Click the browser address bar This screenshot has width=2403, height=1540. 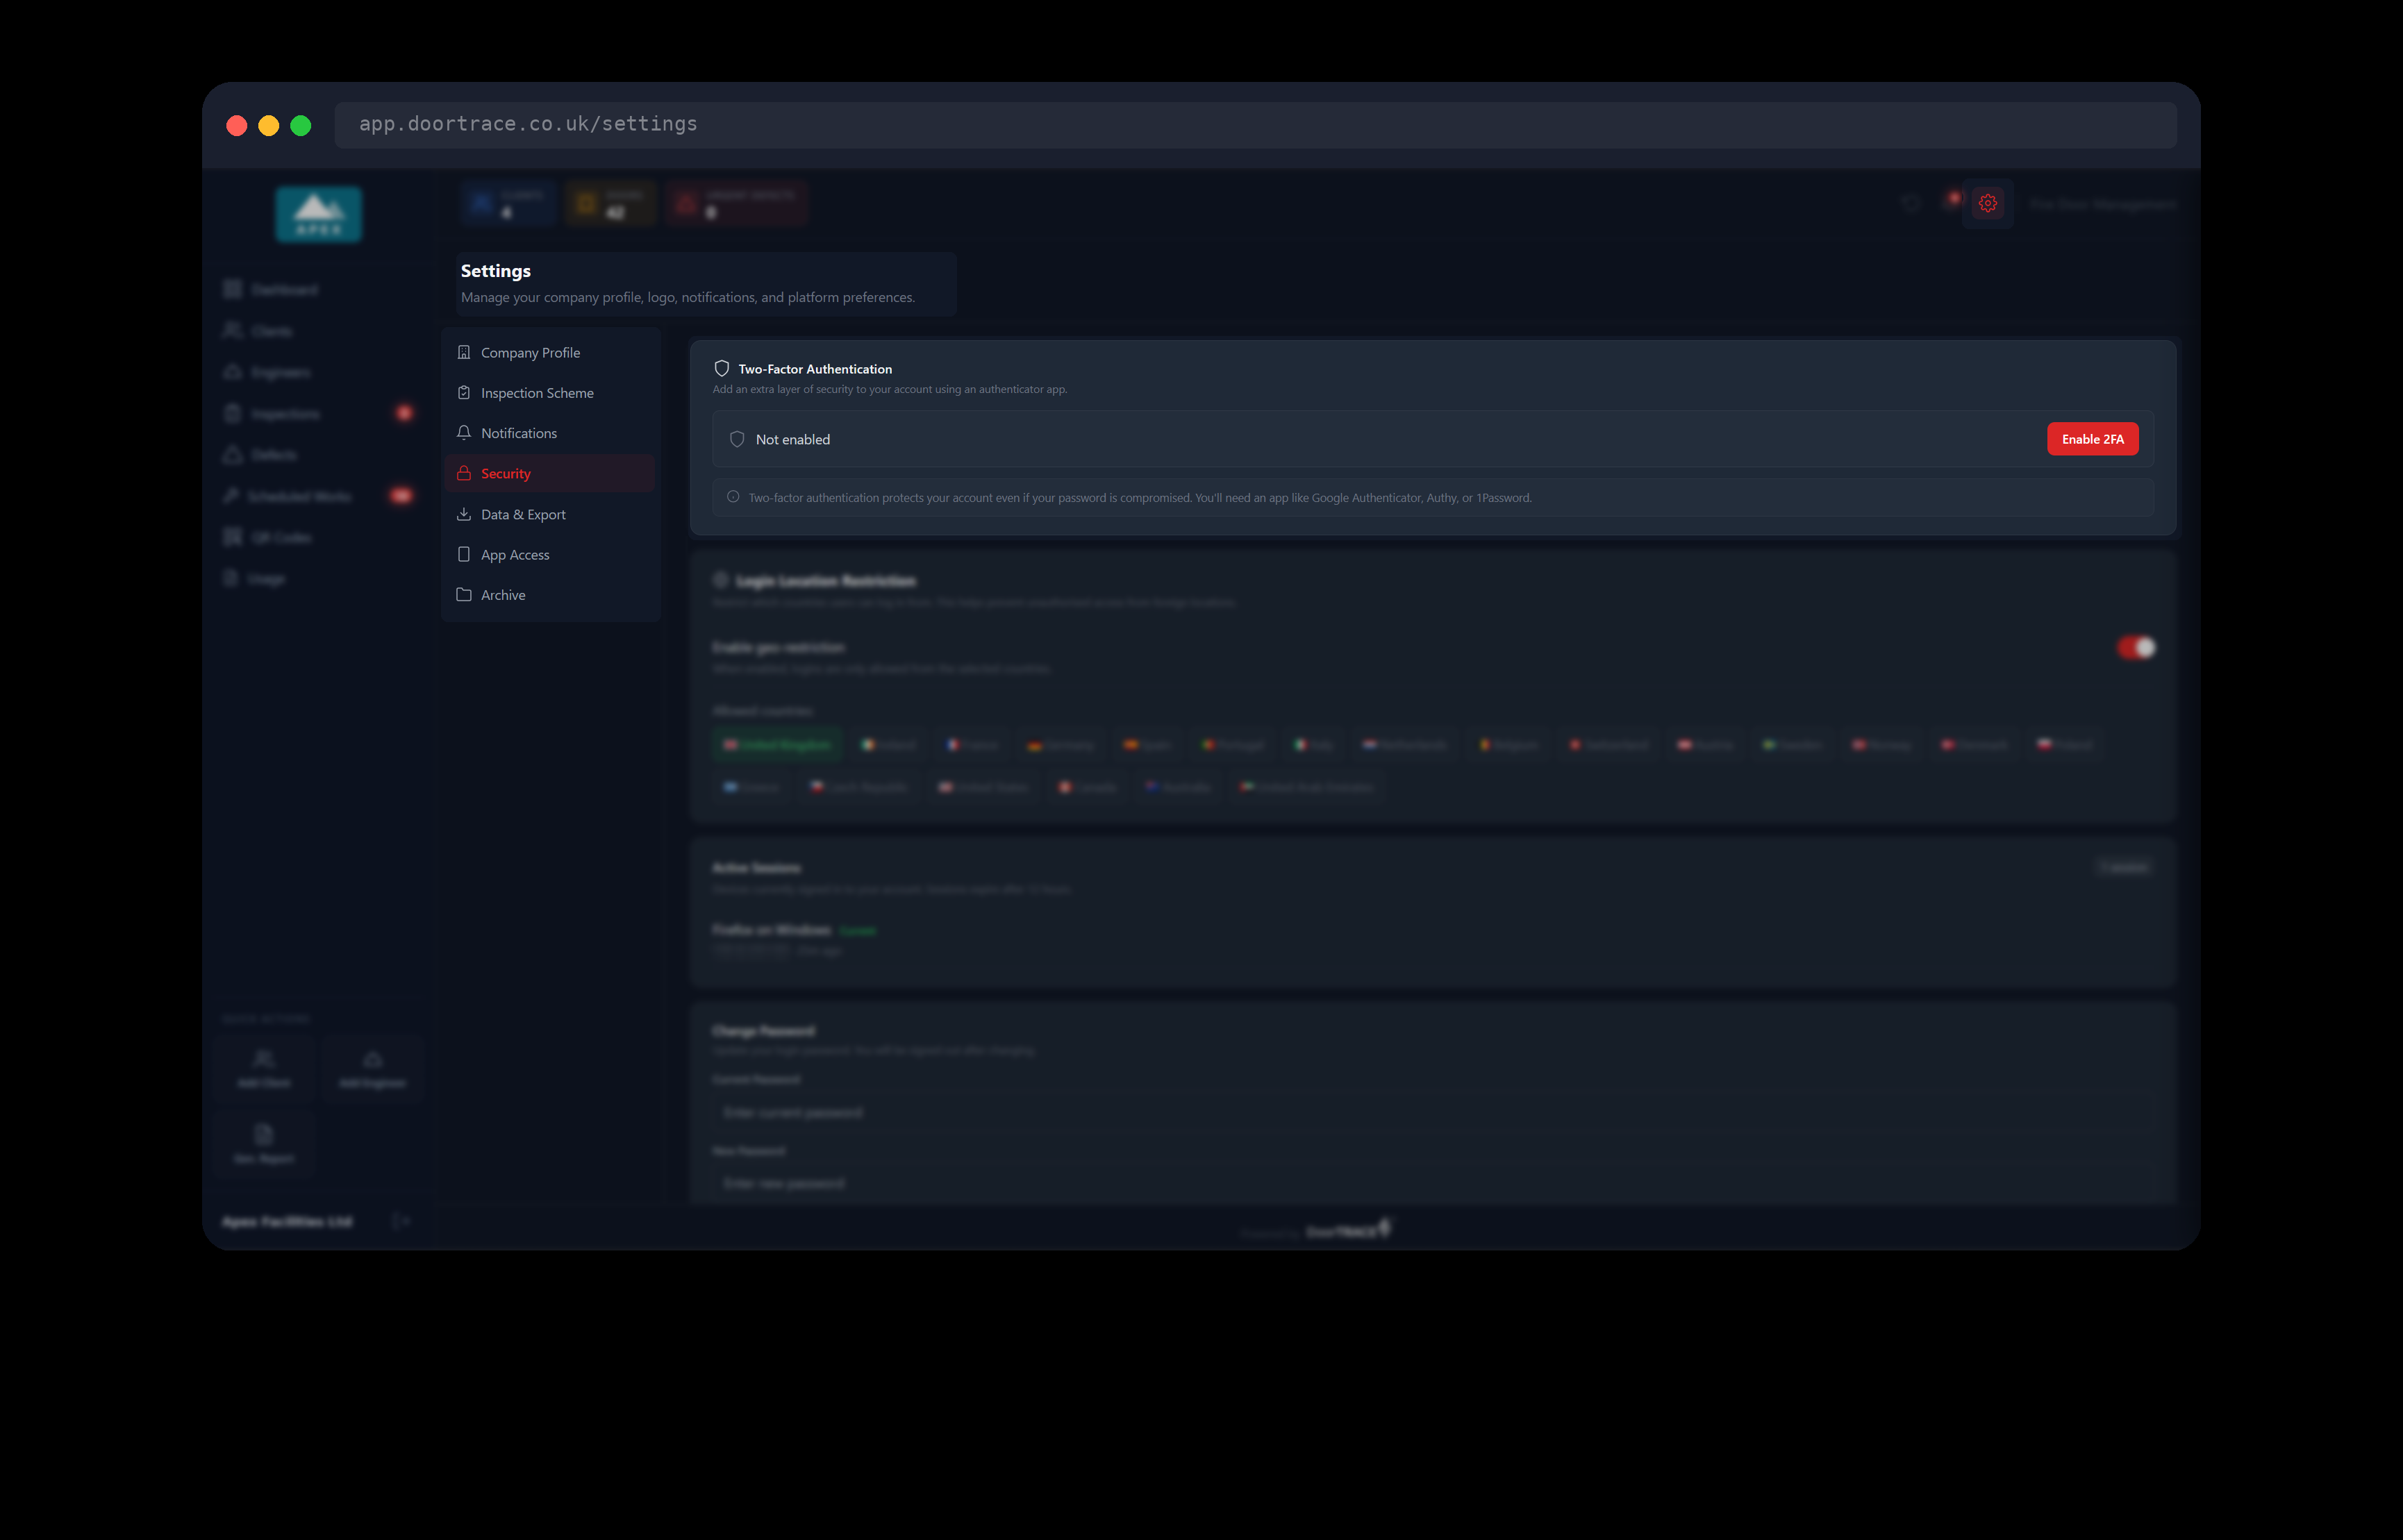[x=1255, y=124]
